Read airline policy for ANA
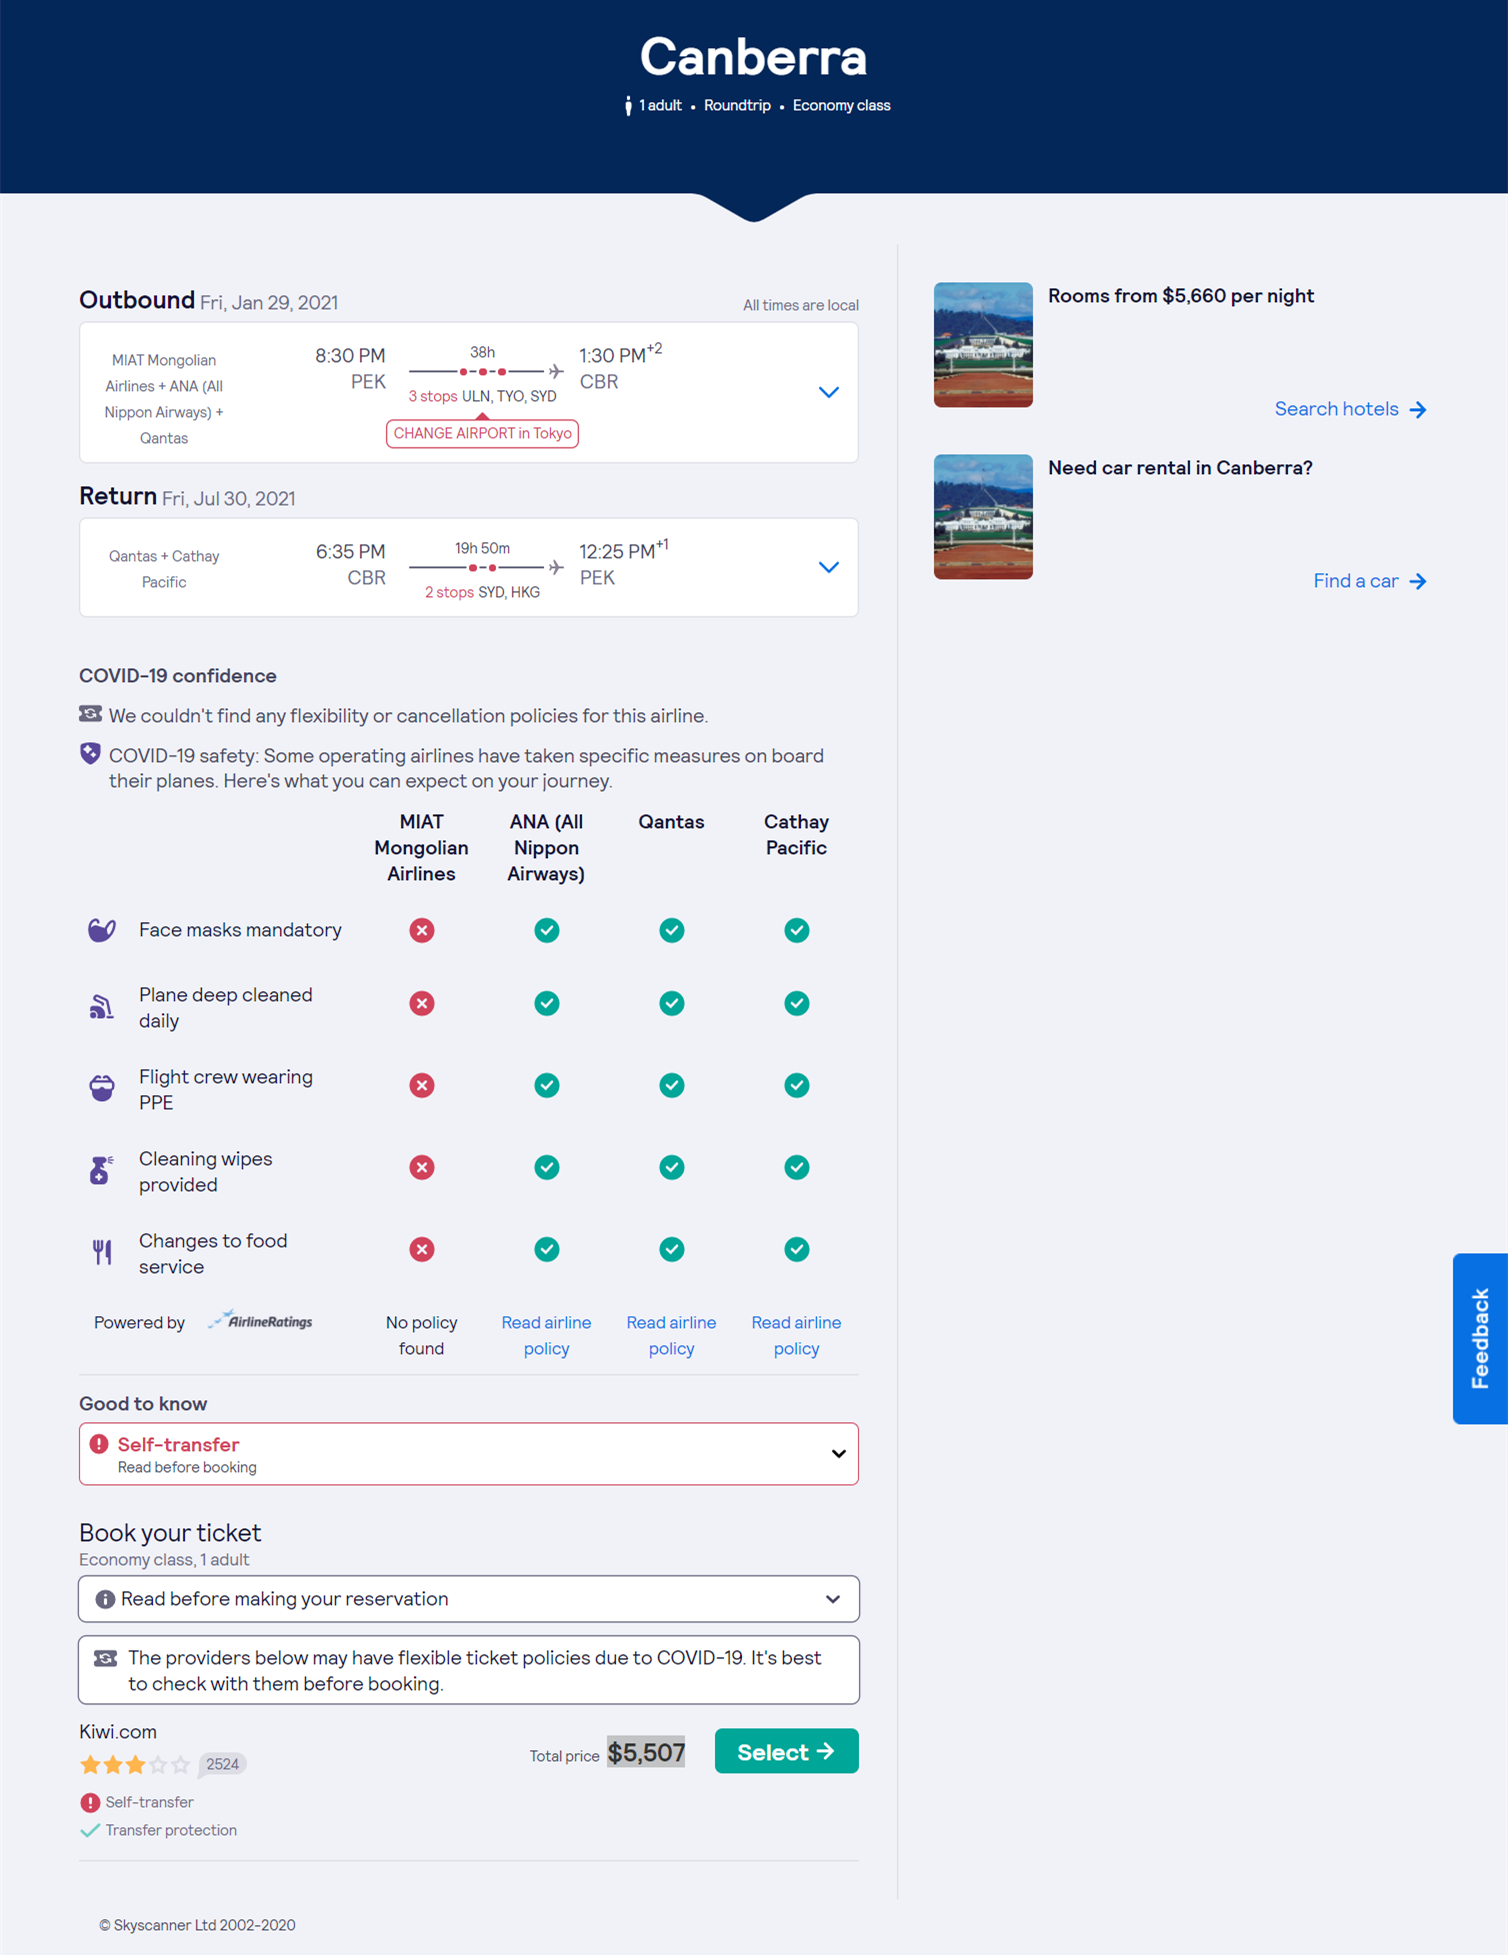Viewport: 1508px width, 1955px height. point(546,1335)
